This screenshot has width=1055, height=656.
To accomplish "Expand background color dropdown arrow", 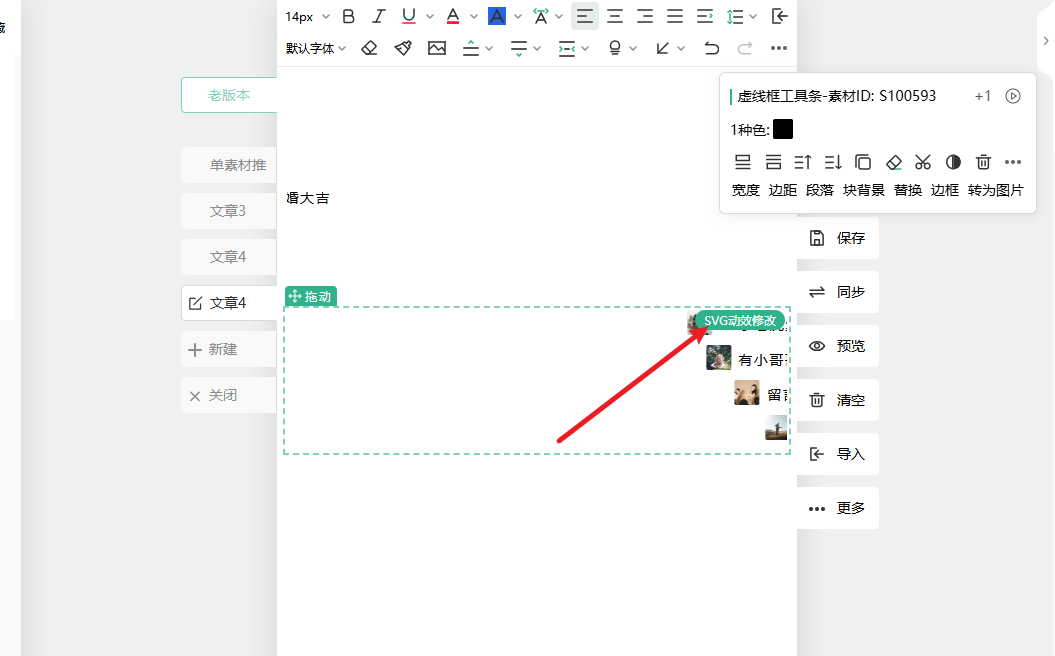I will (517, 16).
